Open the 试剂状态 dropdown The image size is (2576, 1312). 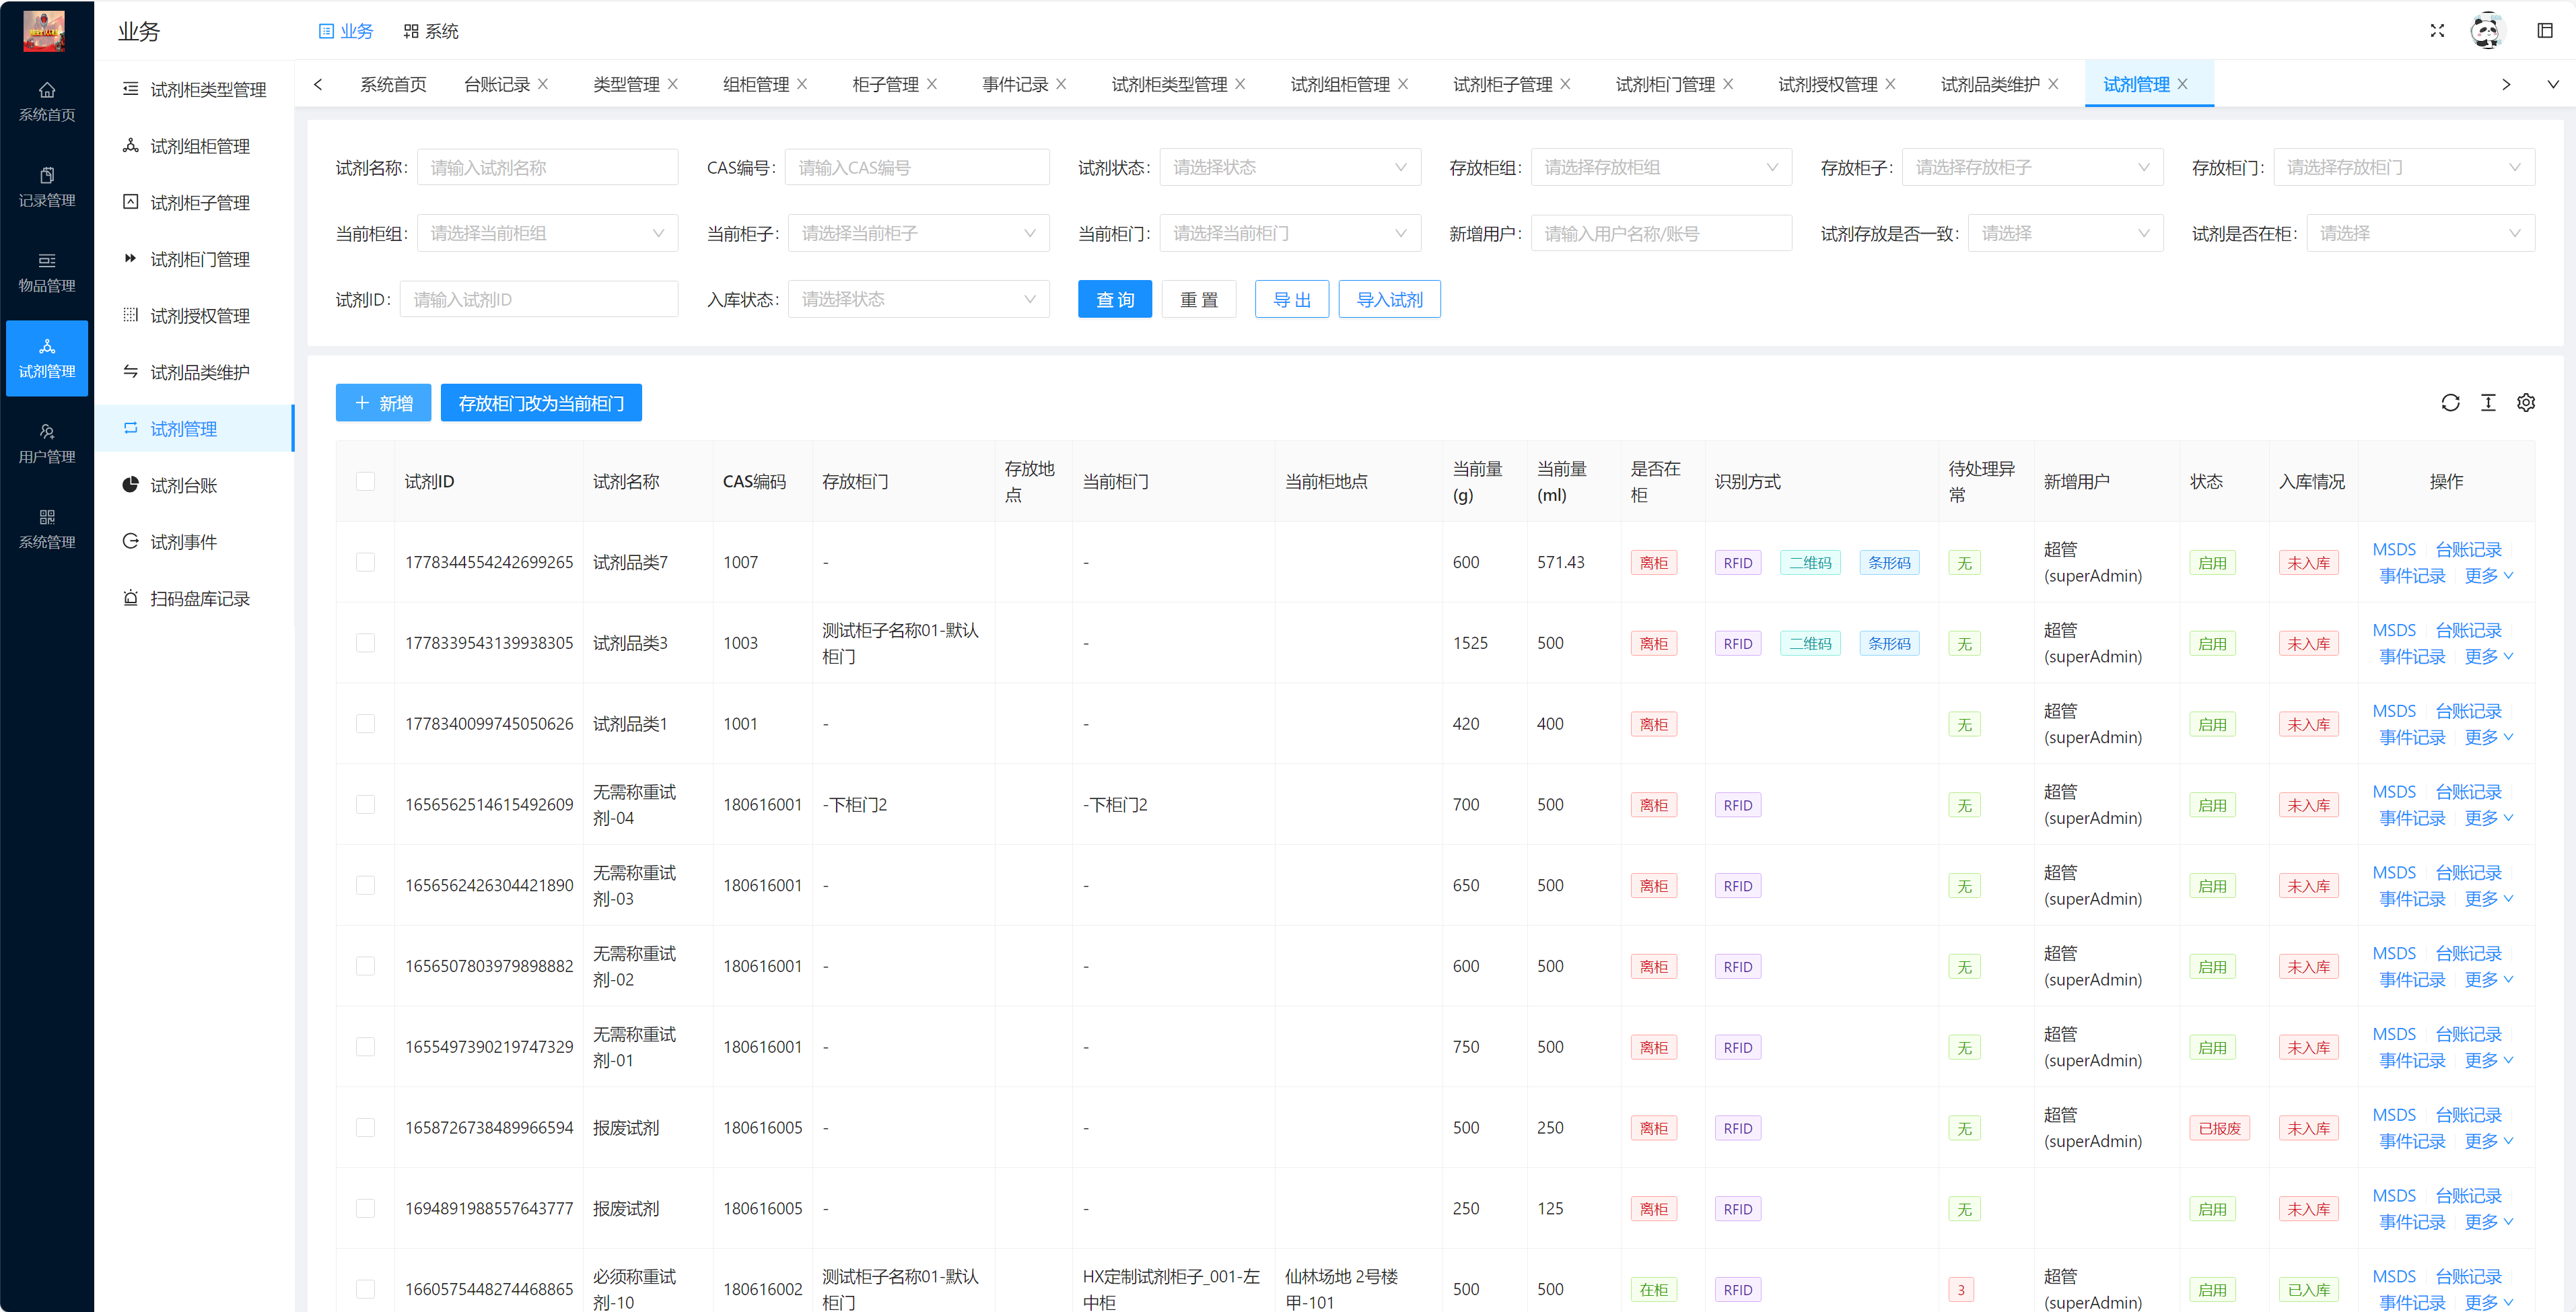pos(1290,167)
